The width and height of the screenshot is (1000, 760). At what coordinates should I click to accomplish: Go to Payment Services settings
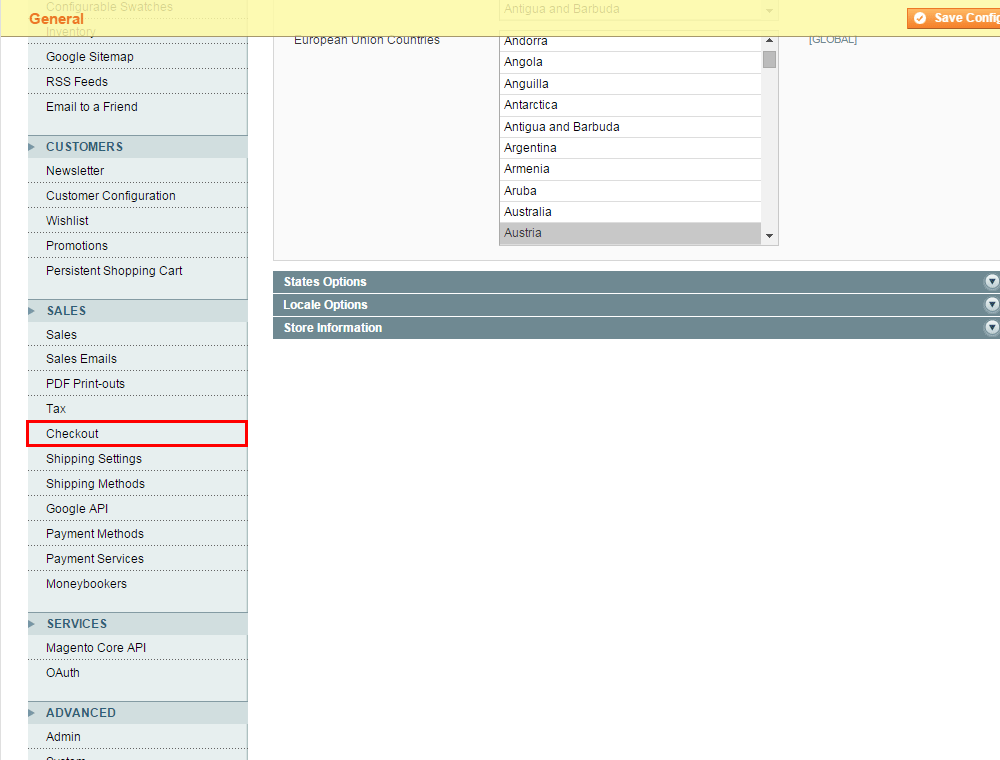[138, 559]
